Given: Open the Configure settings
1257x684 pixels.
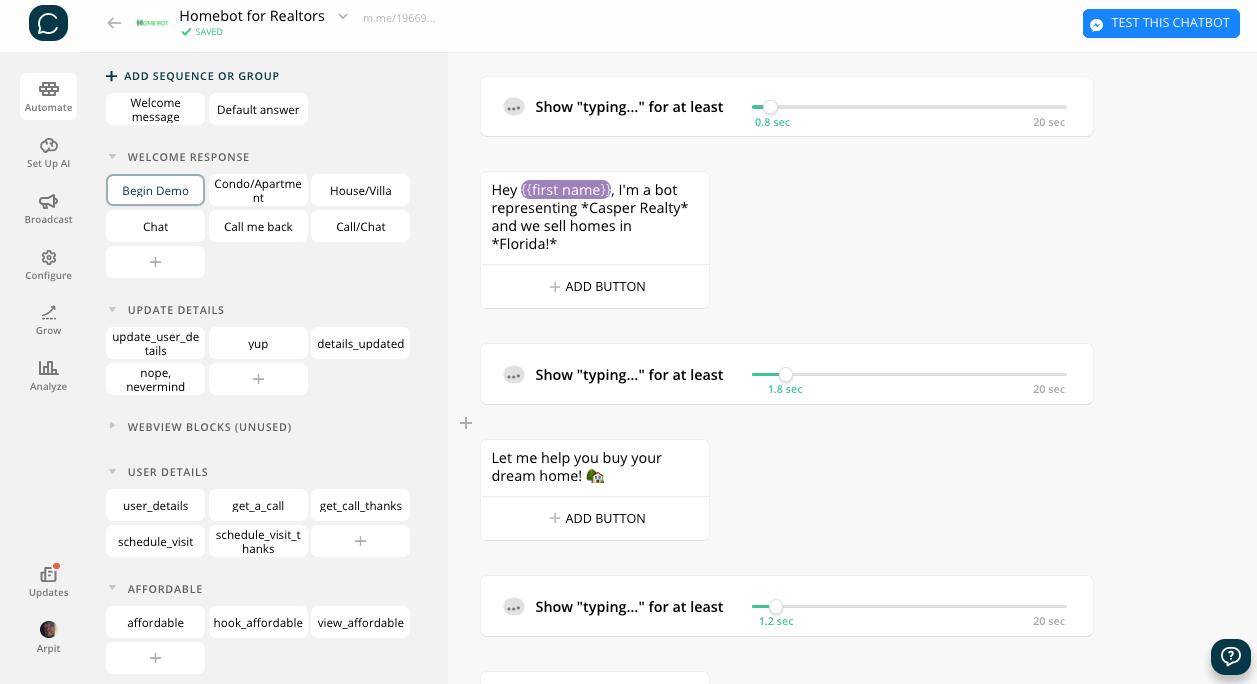Looking at the screenshot, I should tap(48, 263).
